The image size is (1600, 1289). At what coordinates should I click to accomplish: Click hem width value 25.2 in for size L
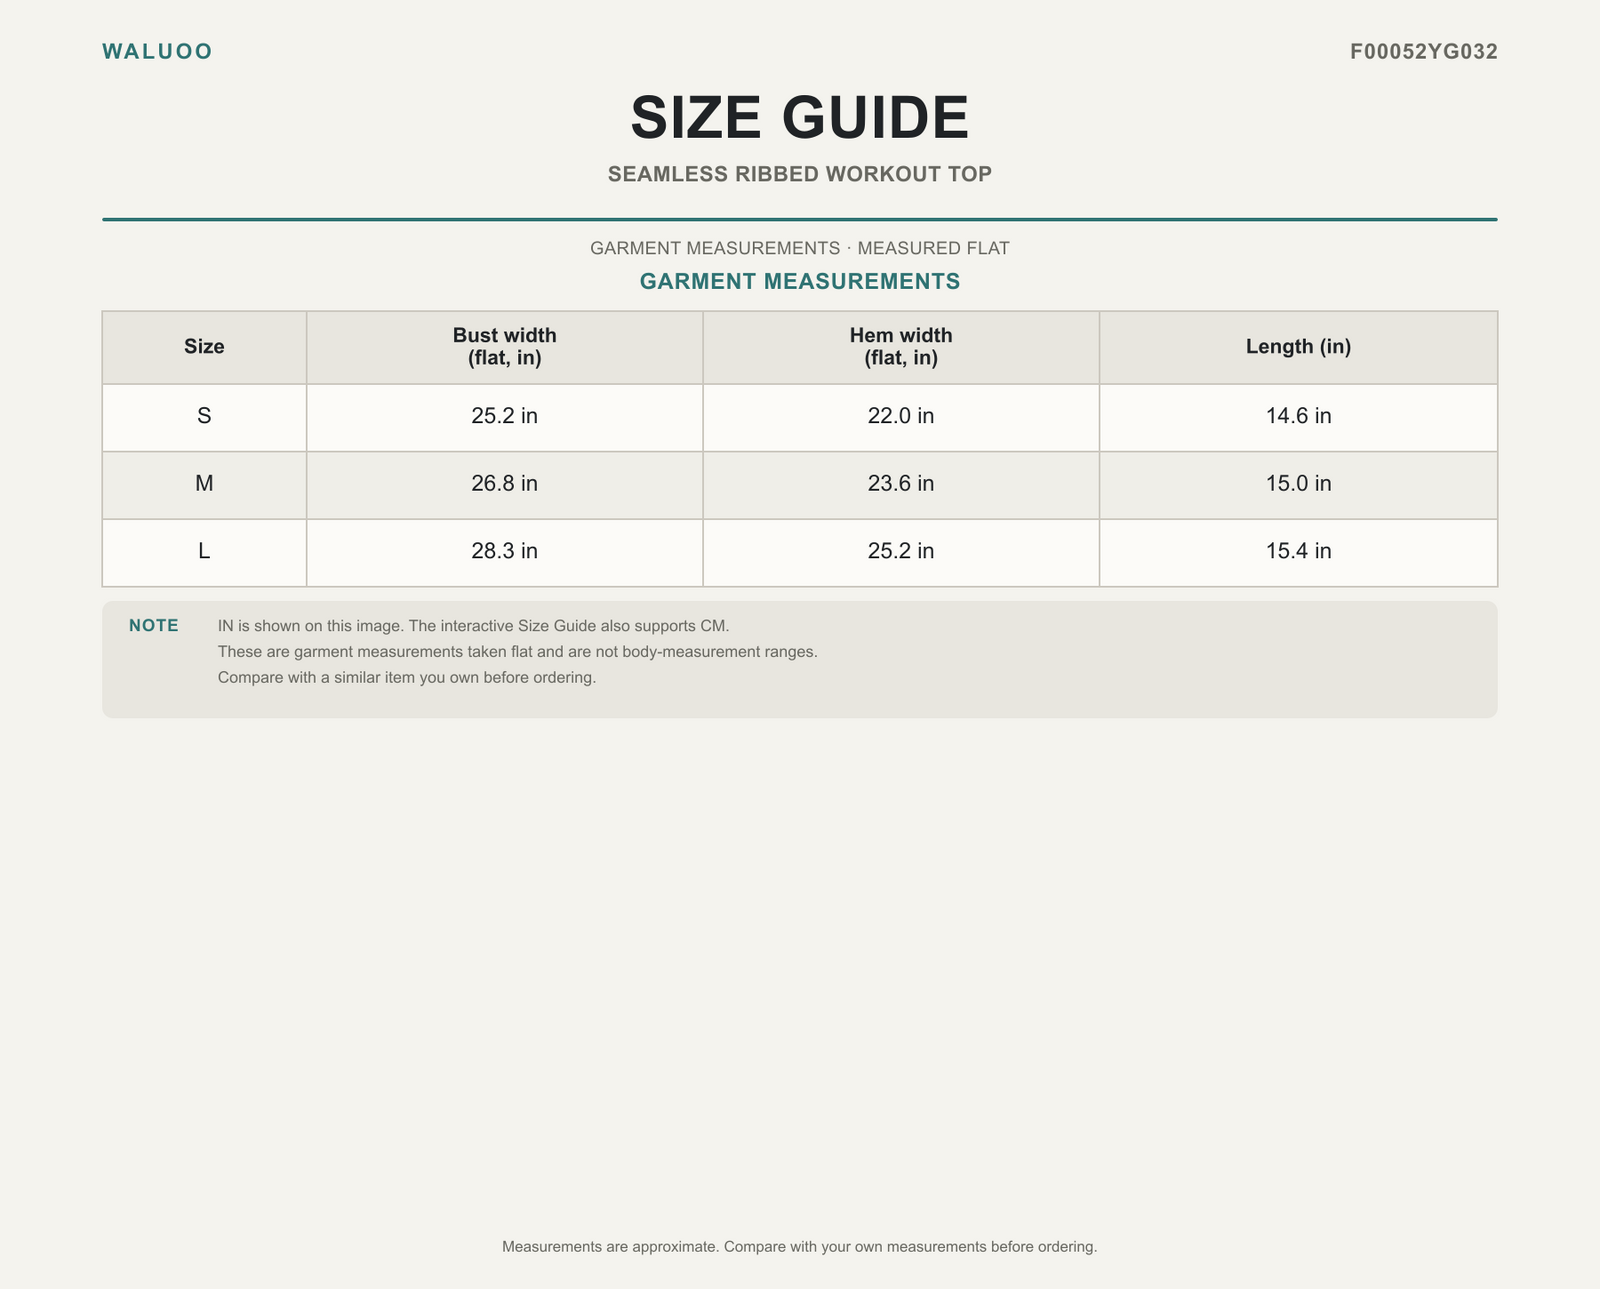click(x=901, y=551)
